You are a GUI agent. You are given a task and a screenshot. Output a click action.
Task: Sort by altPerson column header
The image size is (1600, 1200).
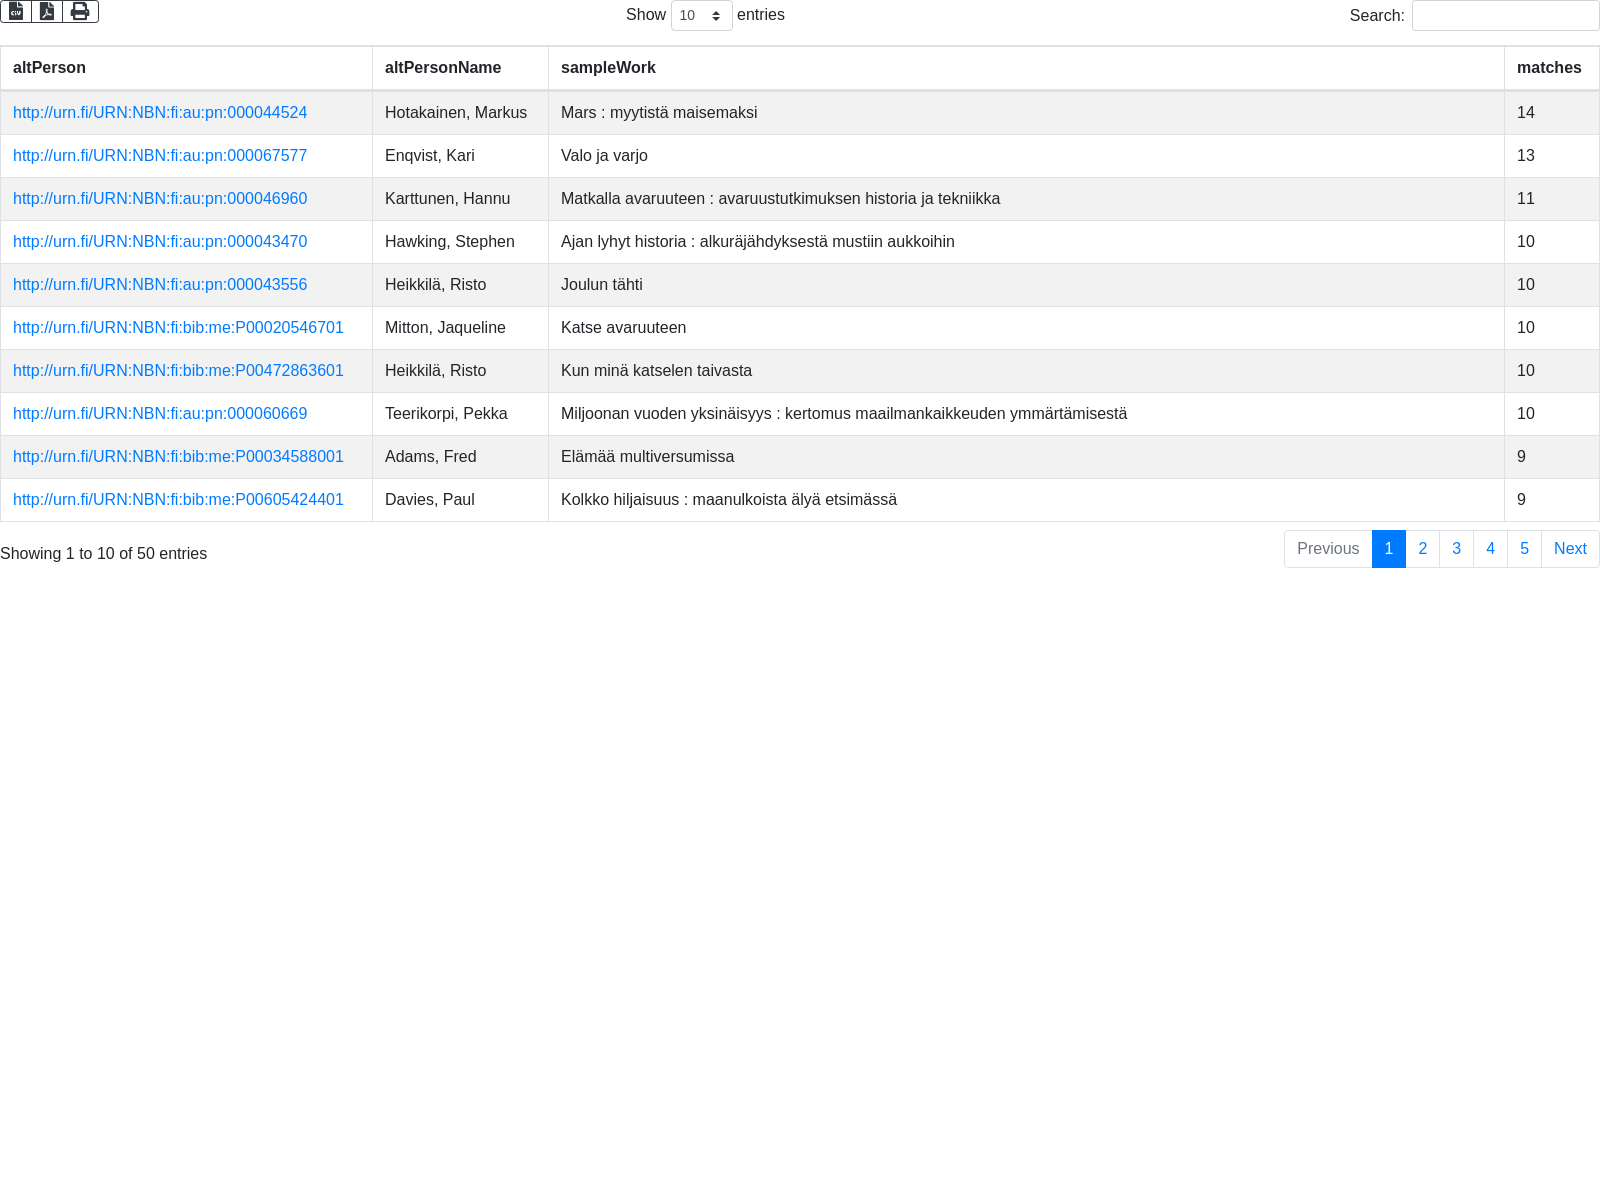pos(49,68)
